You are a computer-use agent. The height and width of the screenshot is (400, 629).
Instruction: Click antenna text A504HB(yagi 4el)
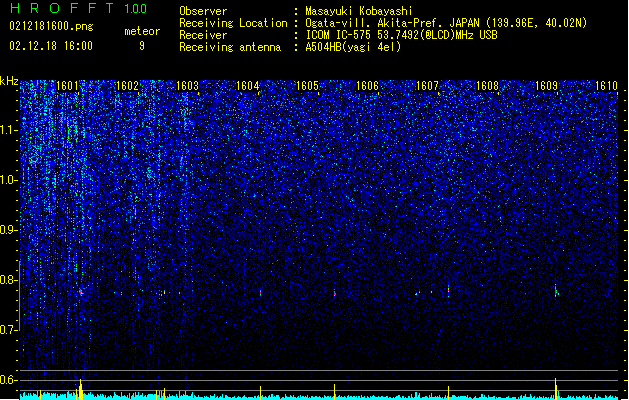(x=353, y=47)
